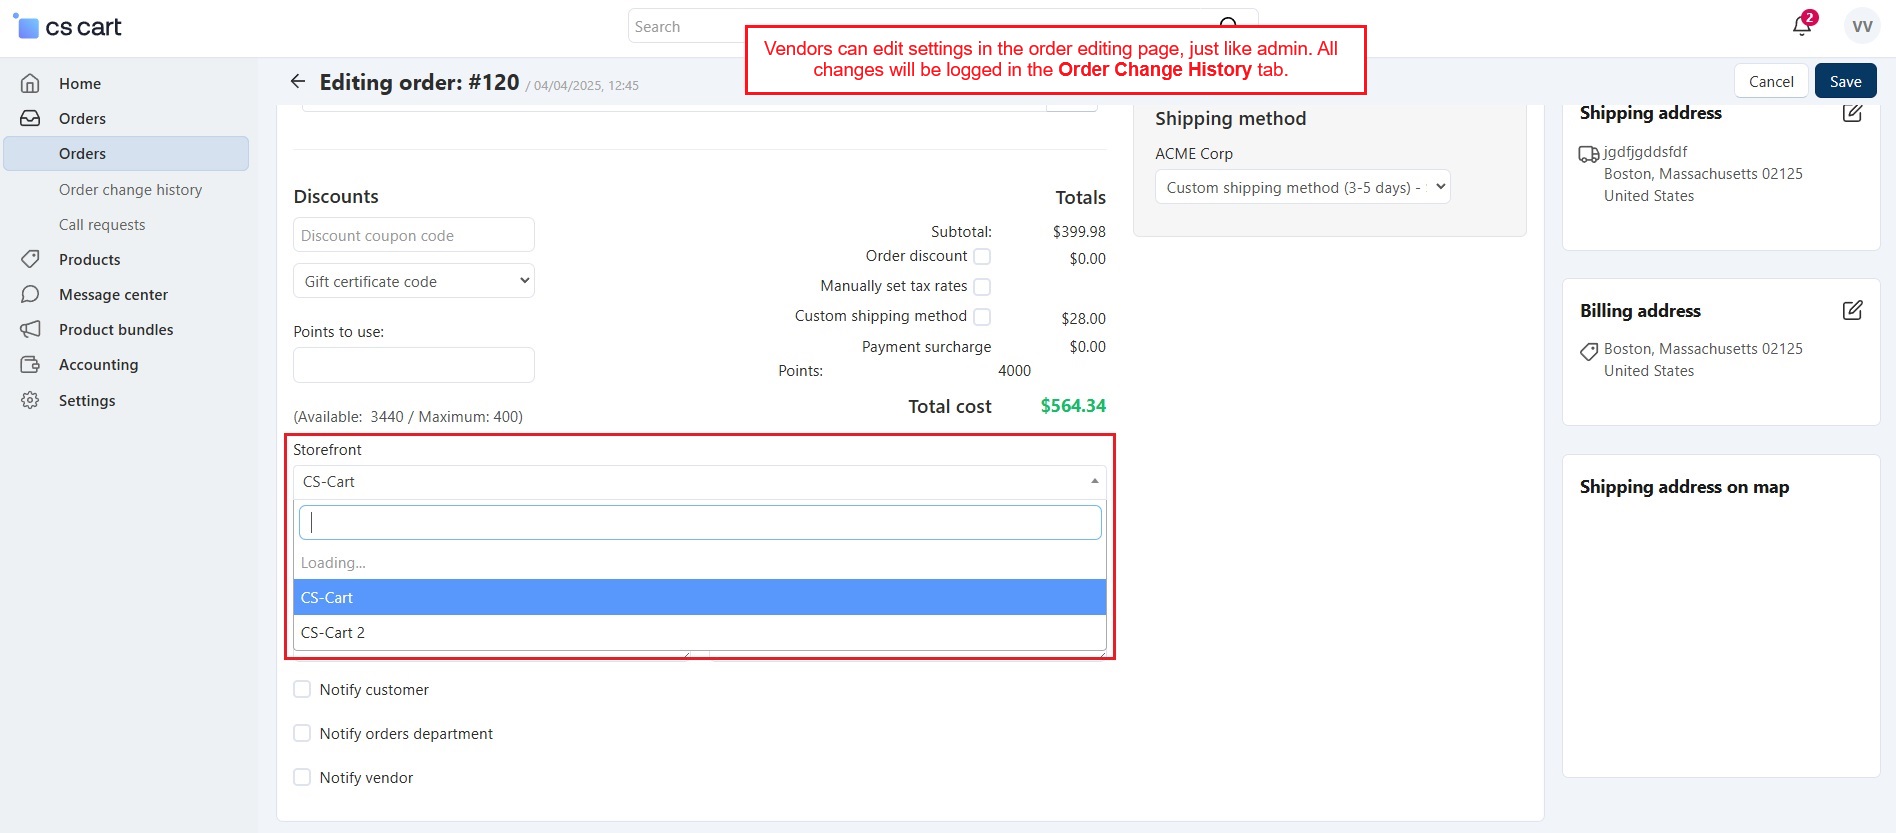Viewport: 1896px width, 833px height.
Task: Expand the Custom shipping method dropdown
Action: [1302, 188]
